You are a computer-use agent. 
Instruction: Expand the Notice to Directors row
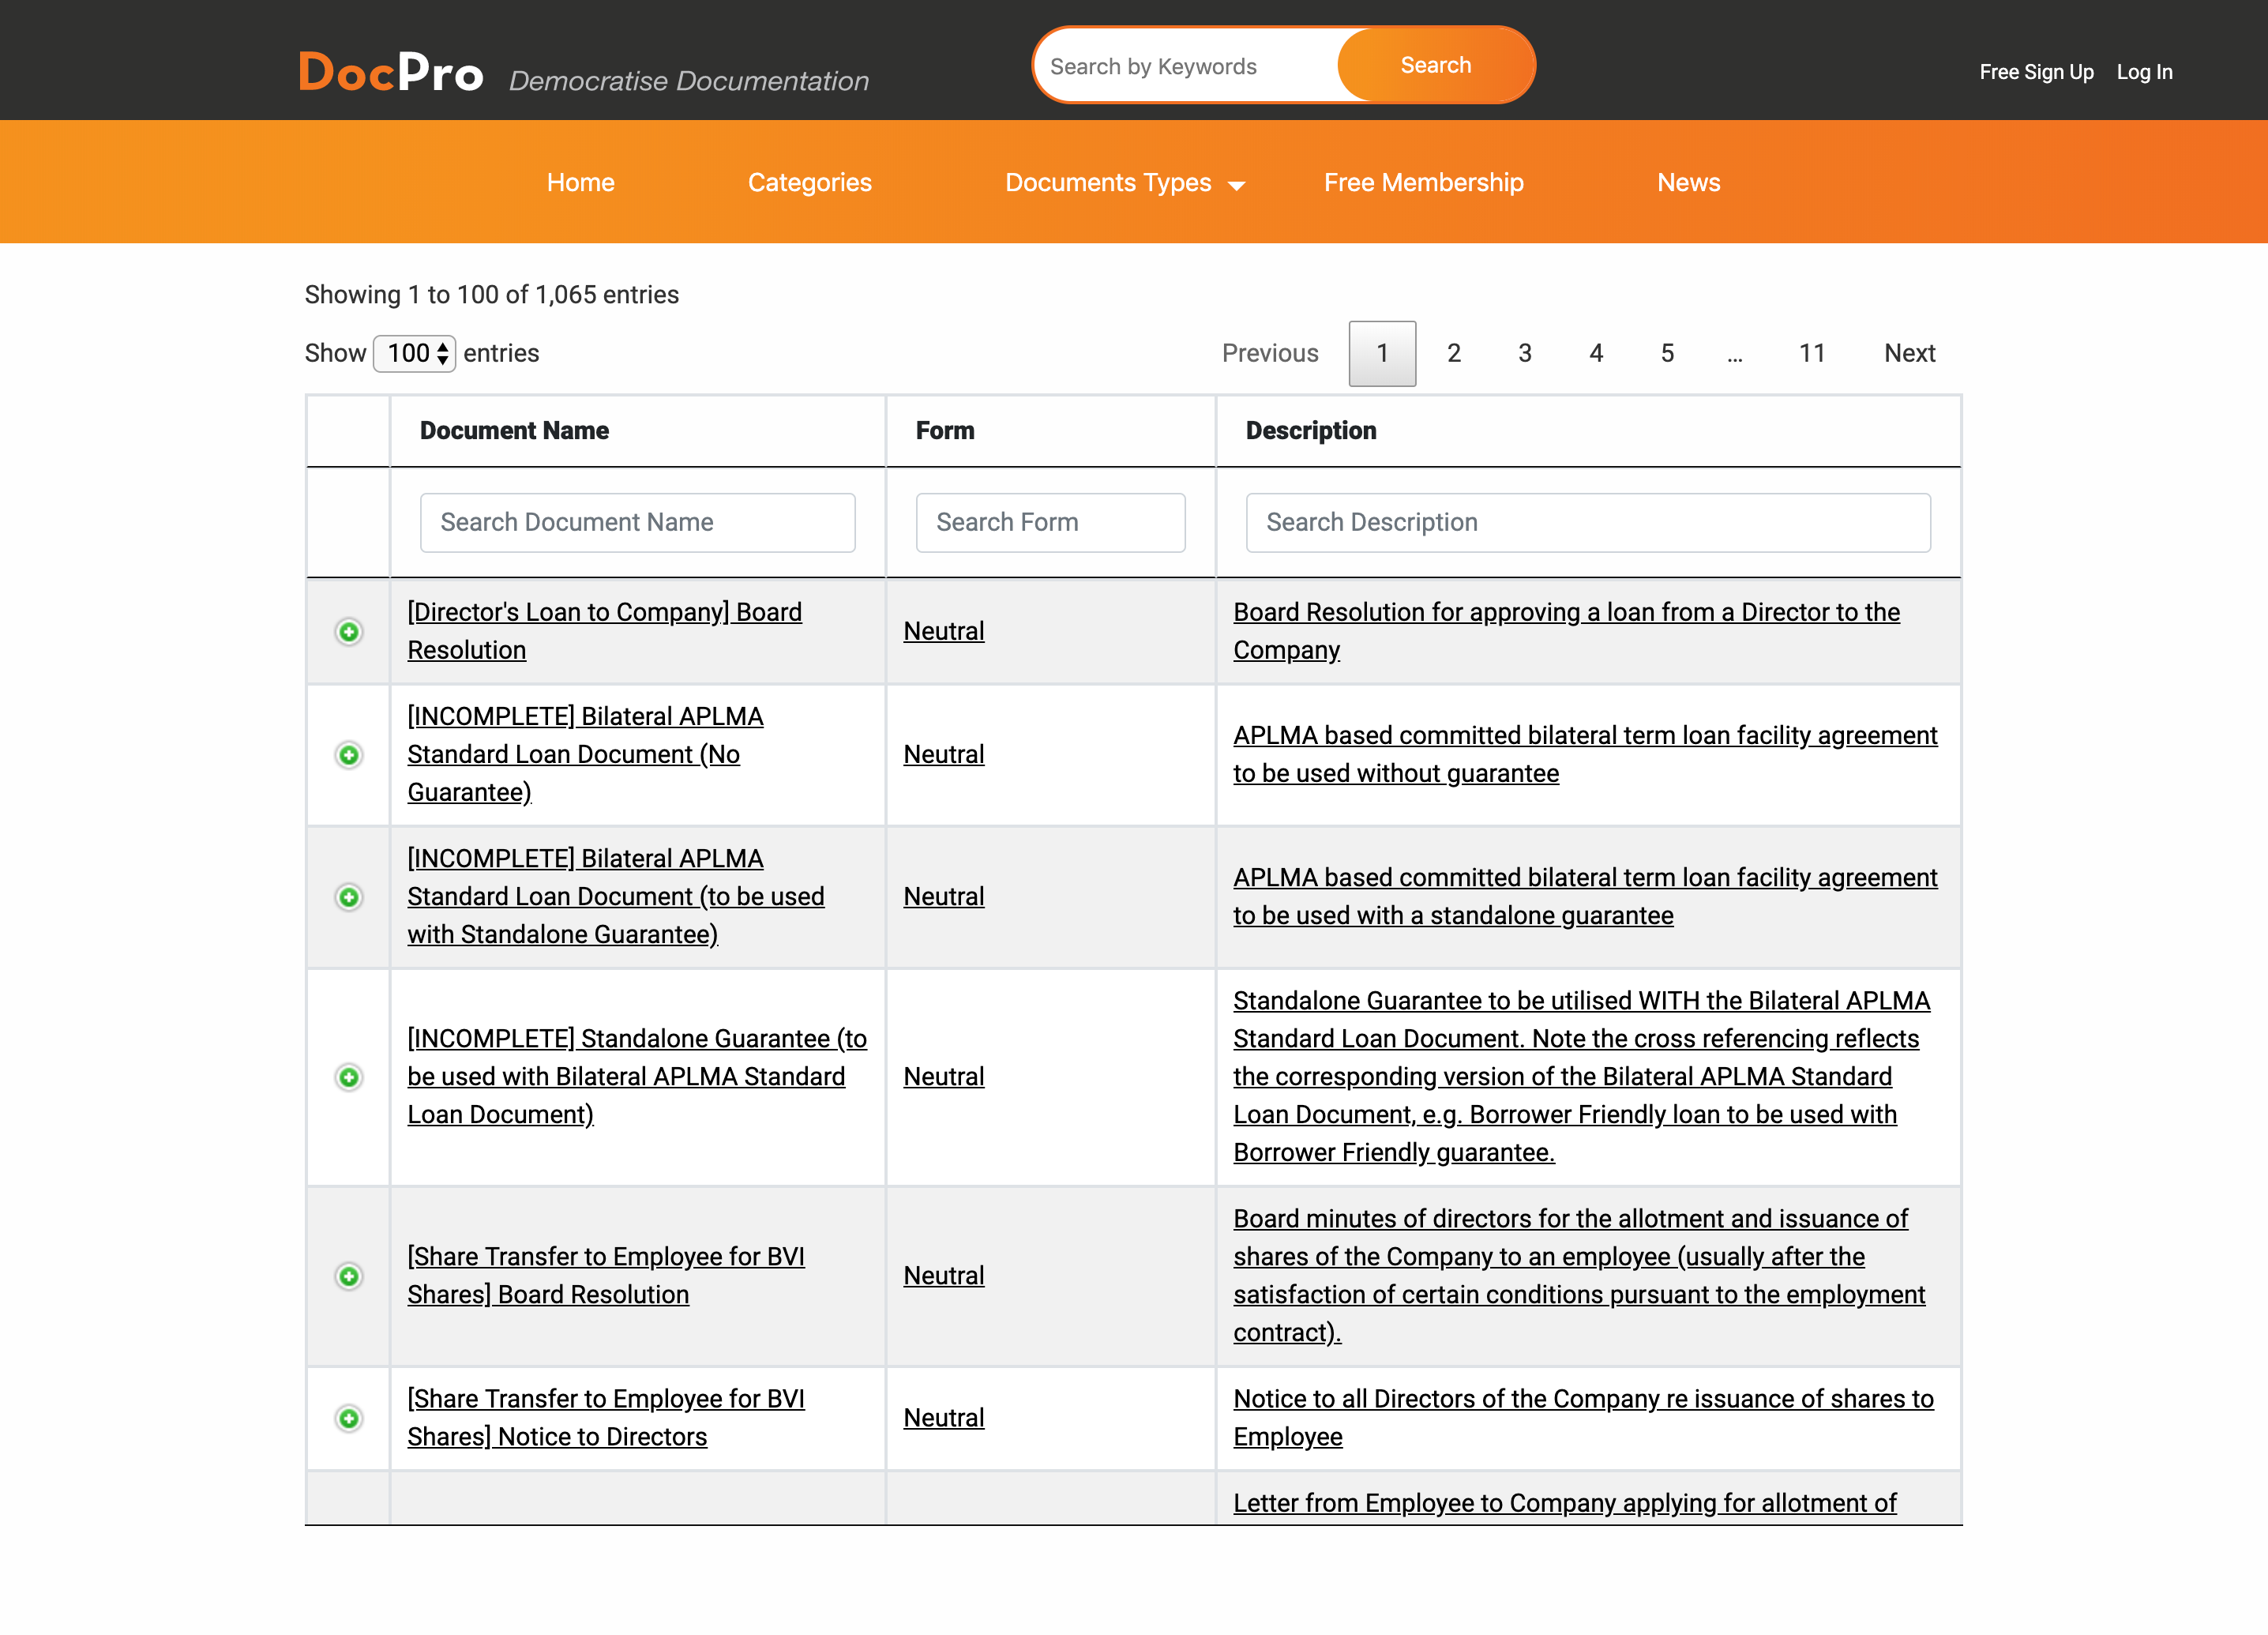pyautogui.click(x=347, y=1417)
